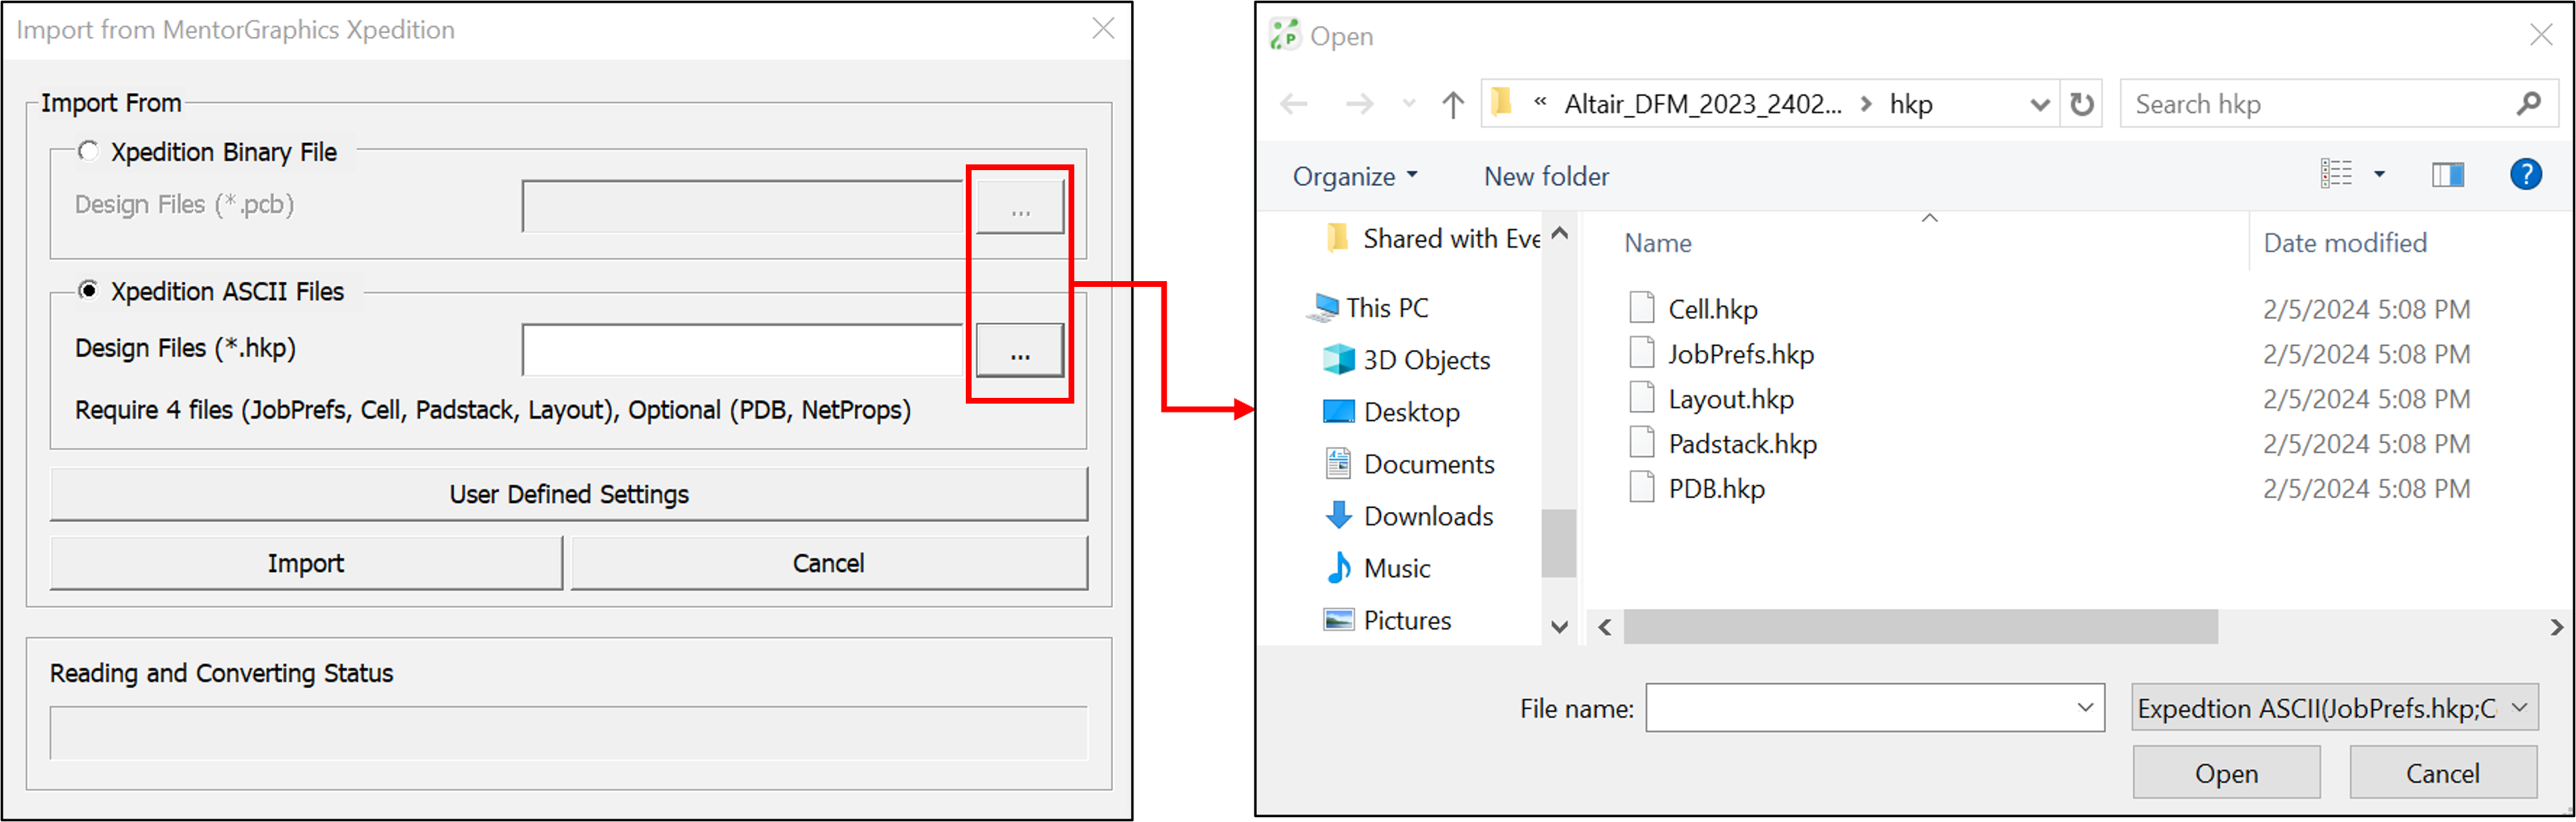Image resolution: width=2576 pixels, height=822 pixels.
Task: Open User Defined Settings
Action: point(569,494)
